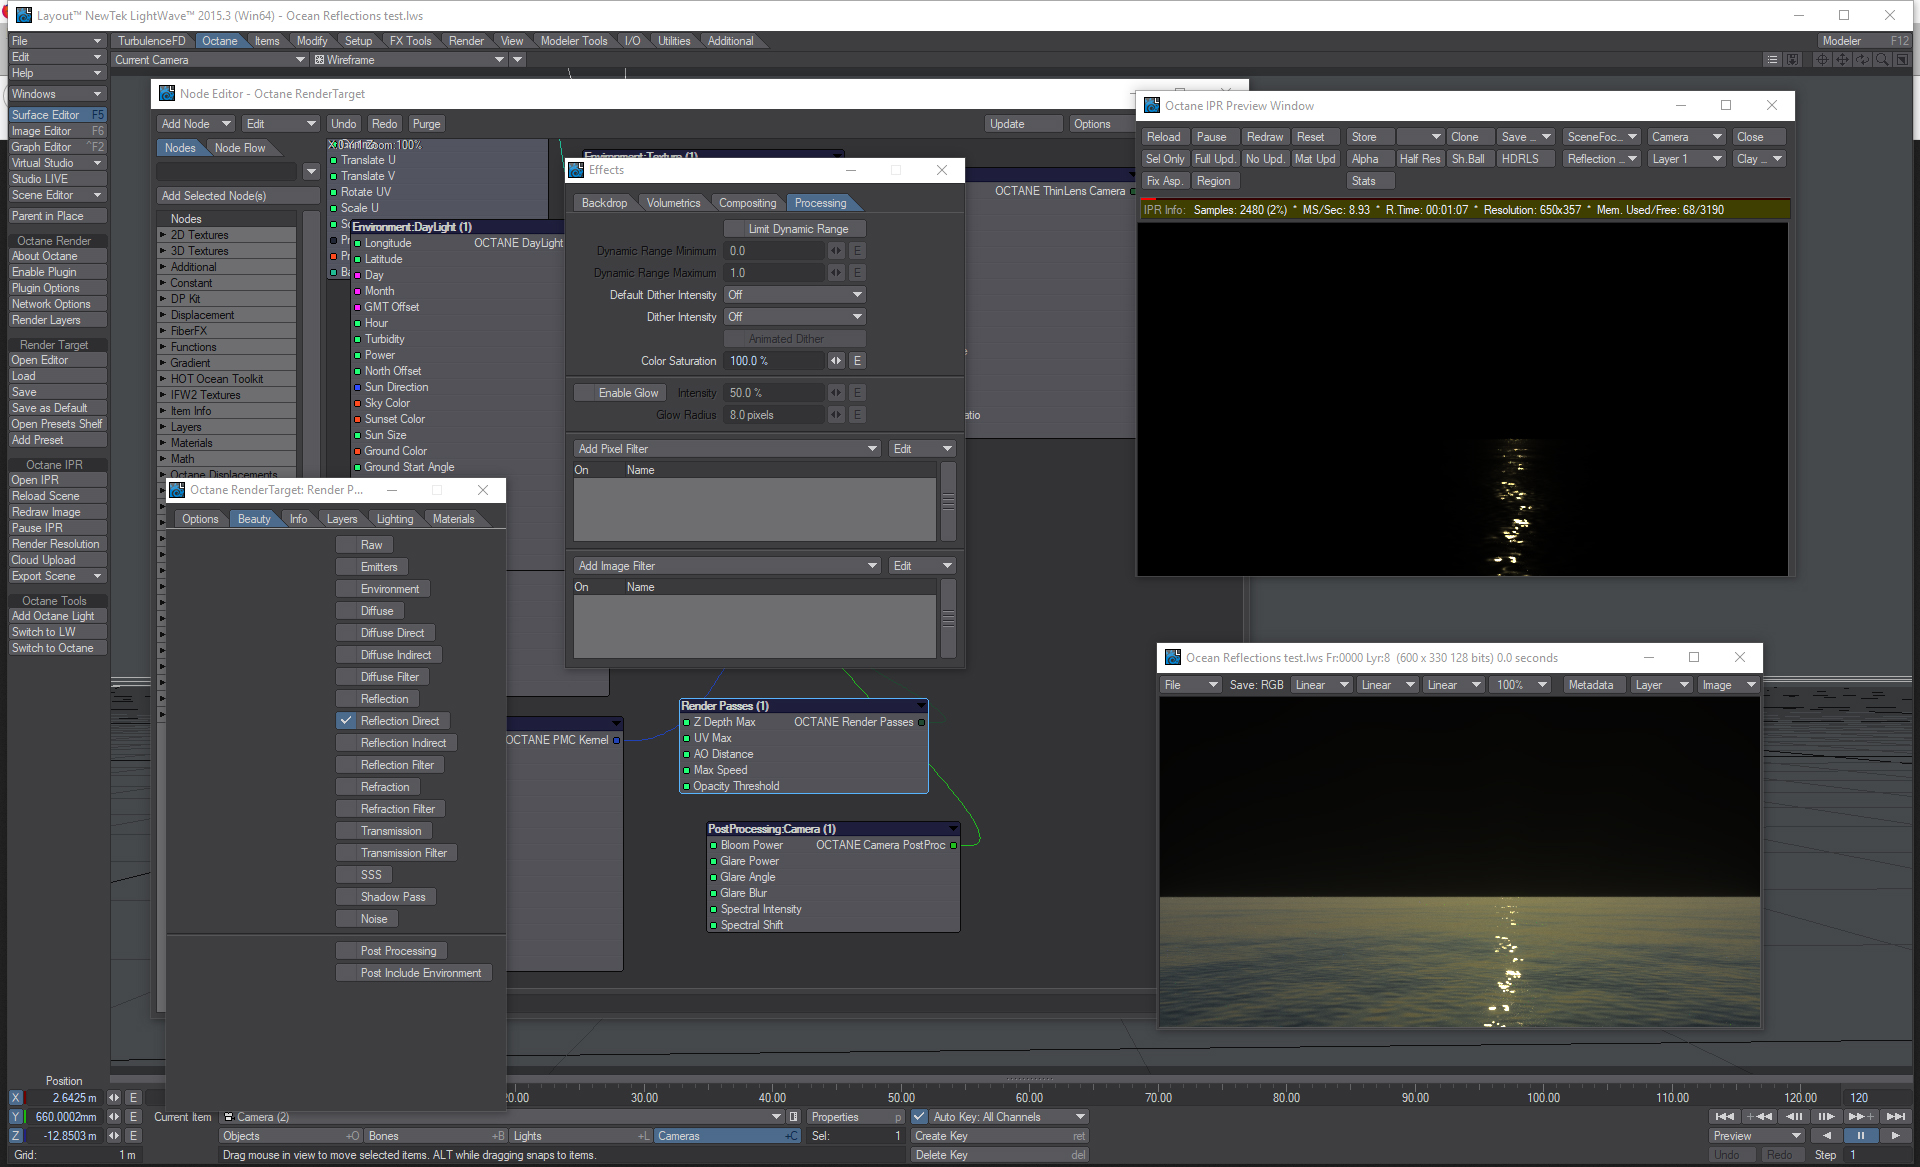The image size is (1920, 1167).
Task: Click the viewport maximize toggle icon
Action: pos(1902,60)
